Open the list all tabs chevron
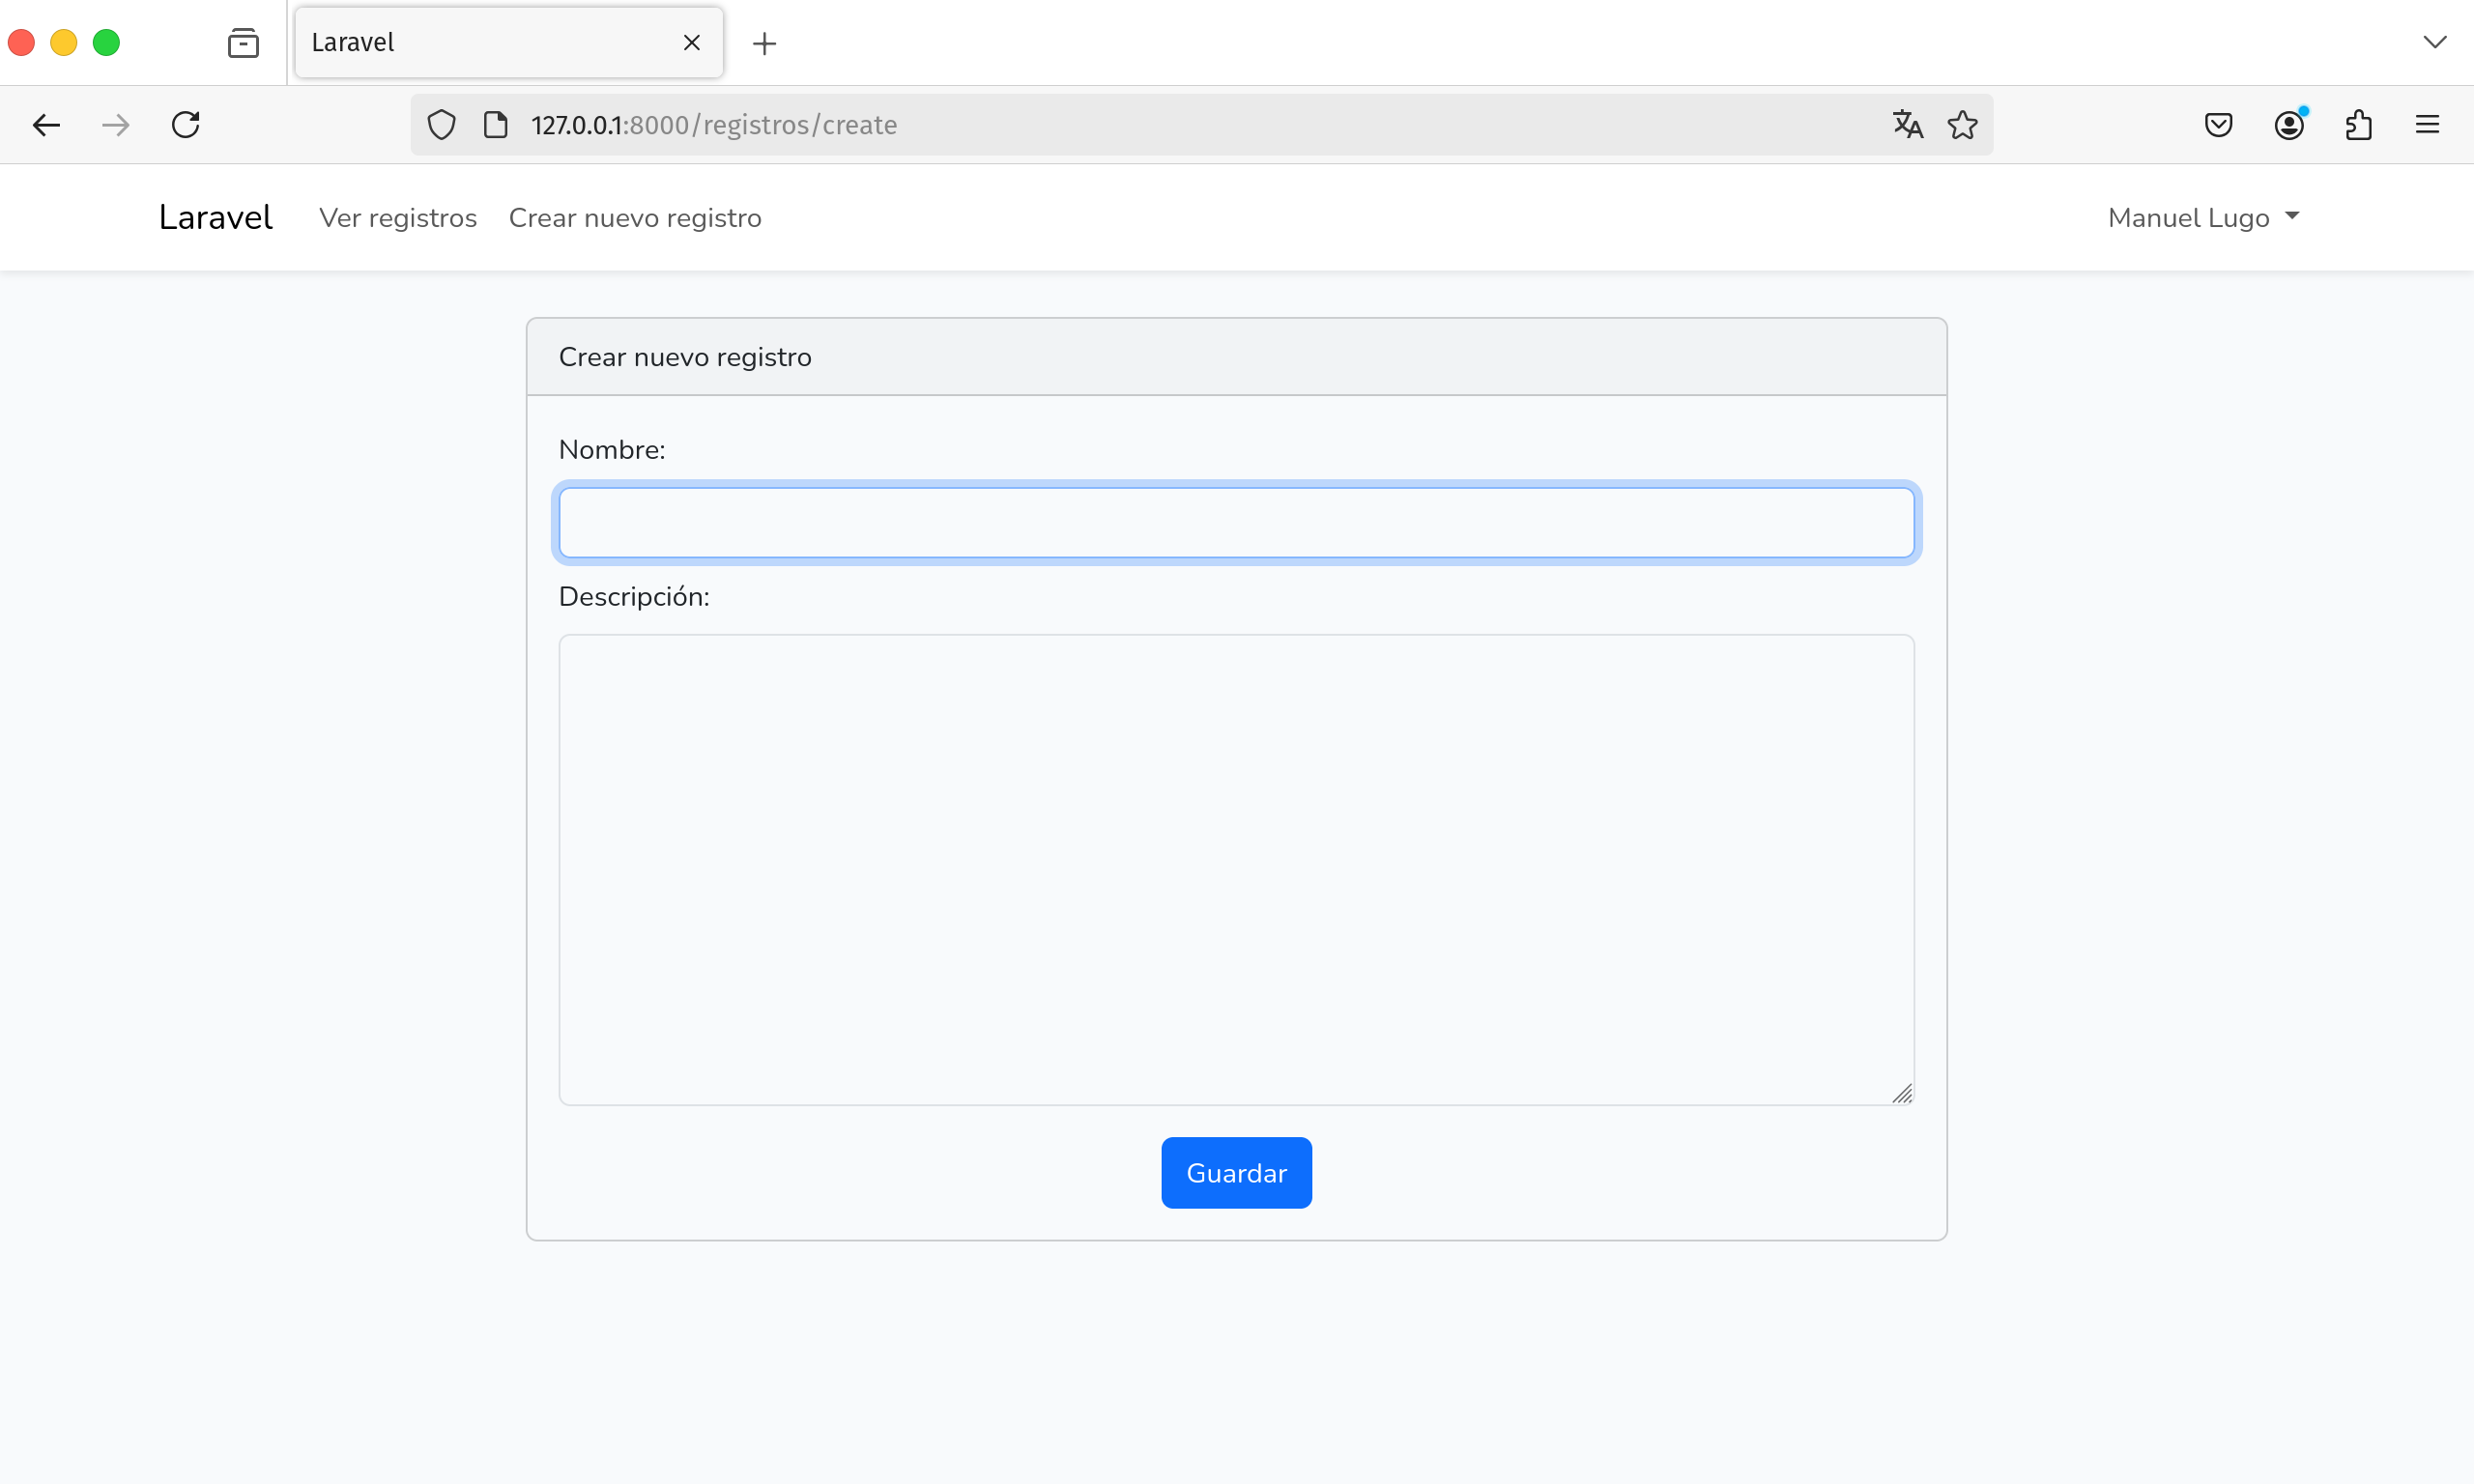This screenshot has height=1484, width=2474. (x=2434, y=42)
